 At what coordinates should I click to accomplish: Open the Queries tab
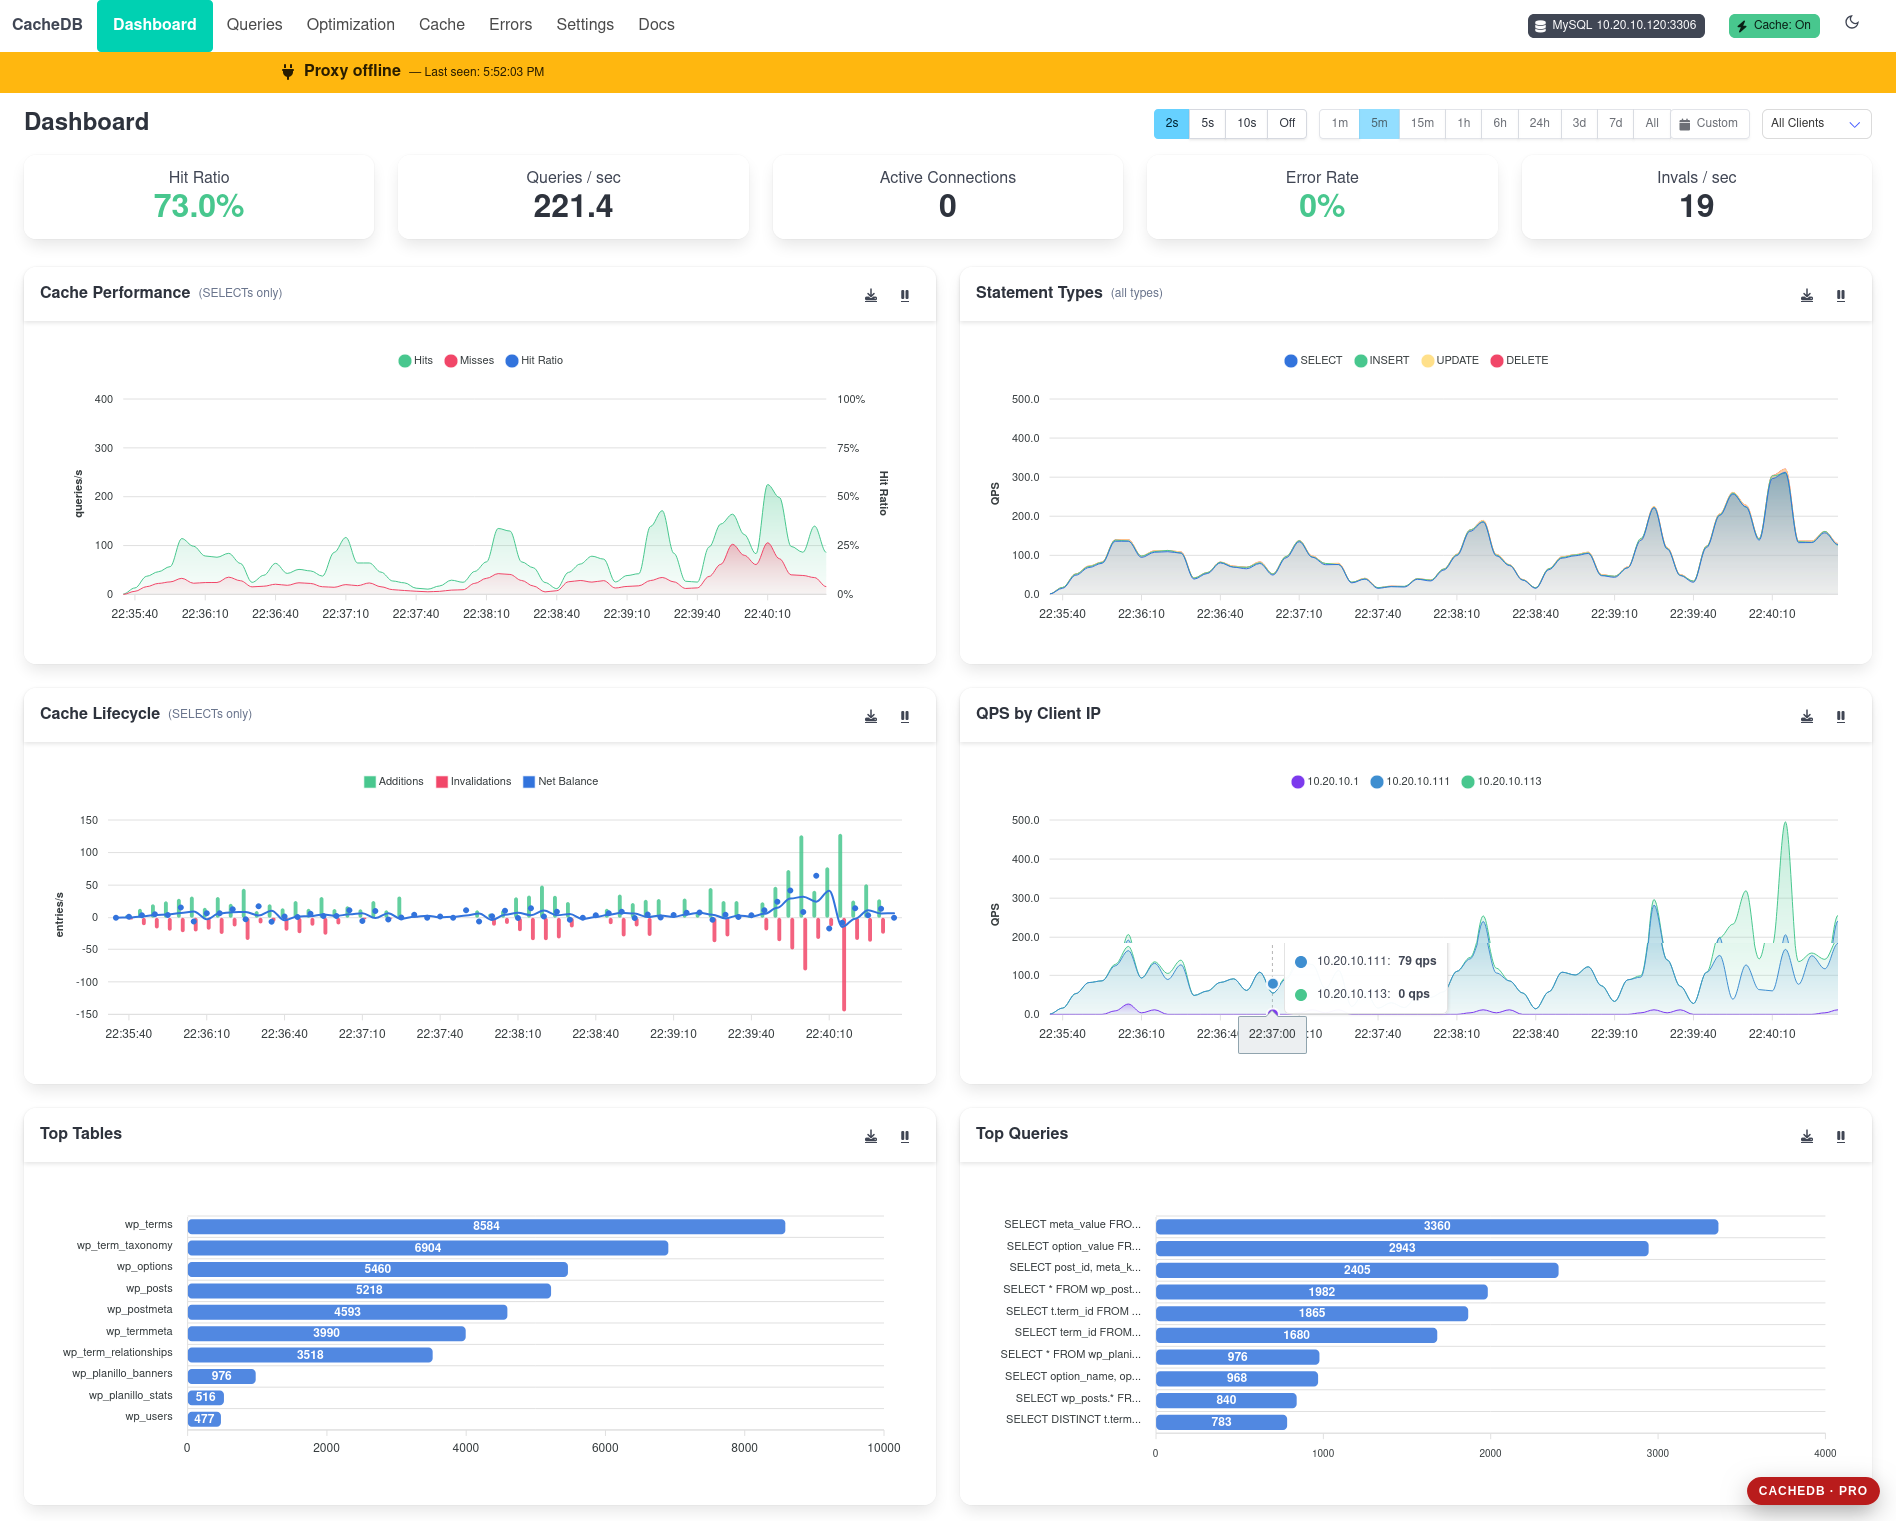pyautogui.click(x=255, y=25)
